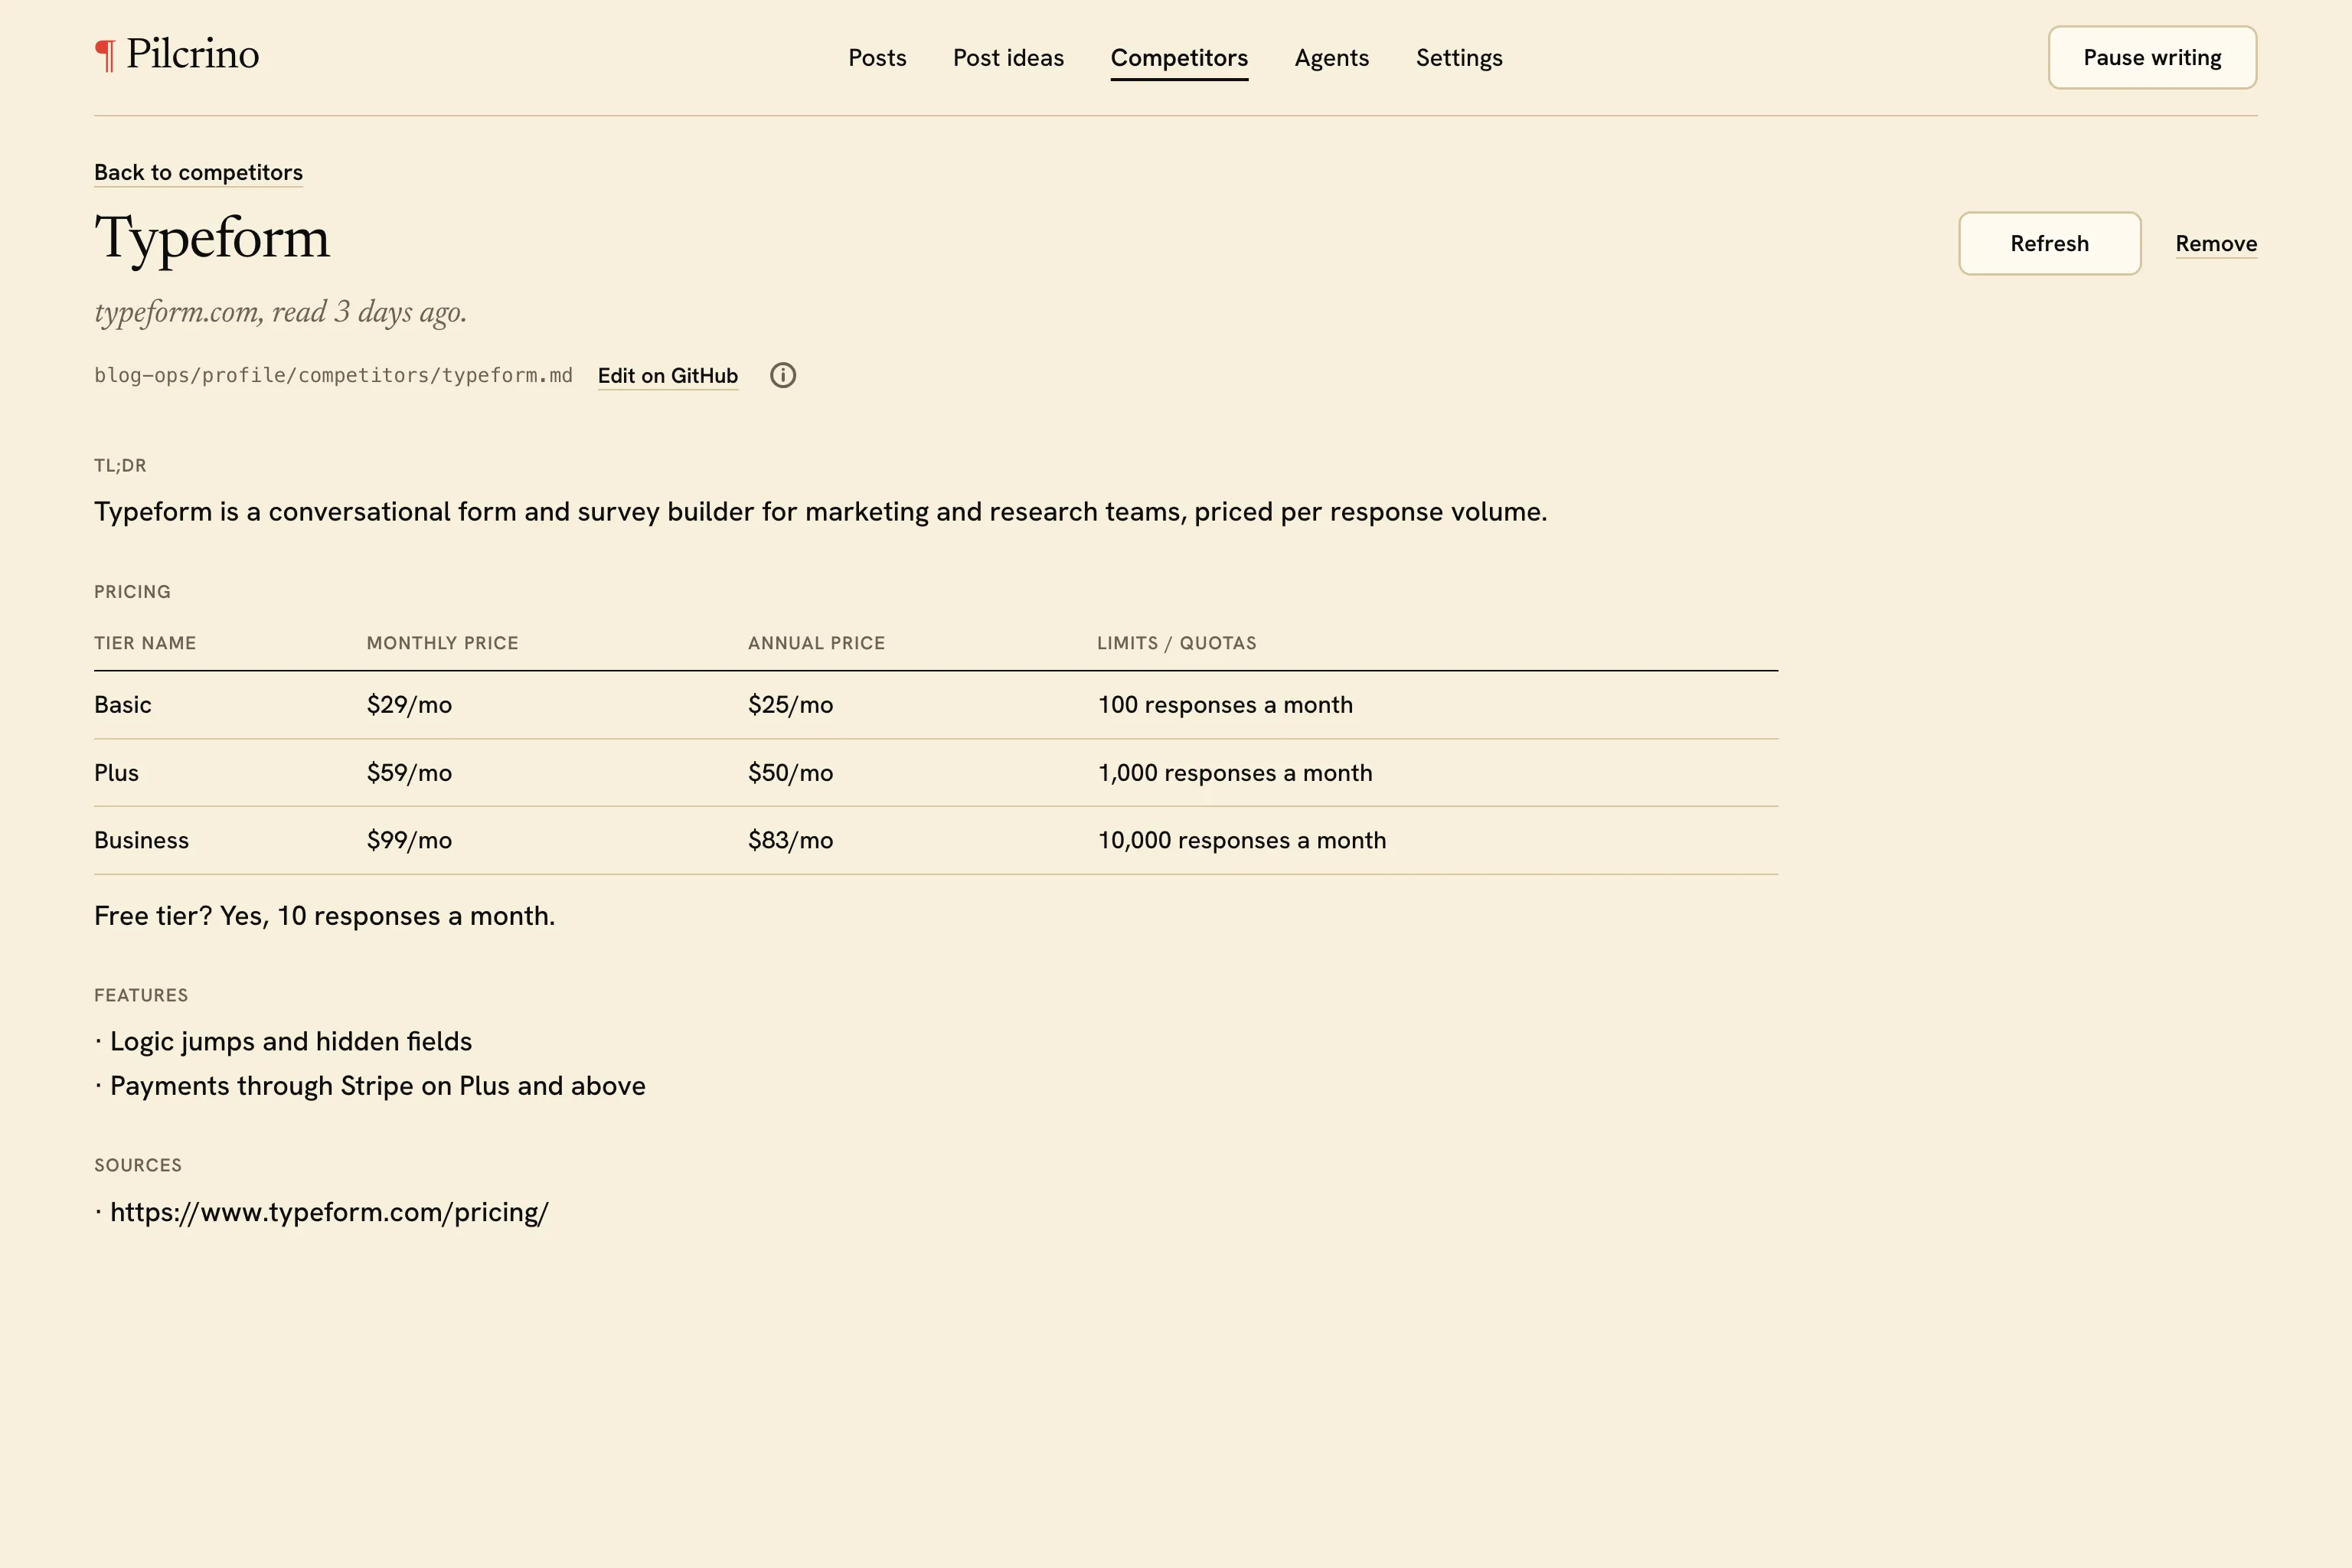Click the Limits / Quotas column header
2352x1568 pixels.
pos(1176,643)
